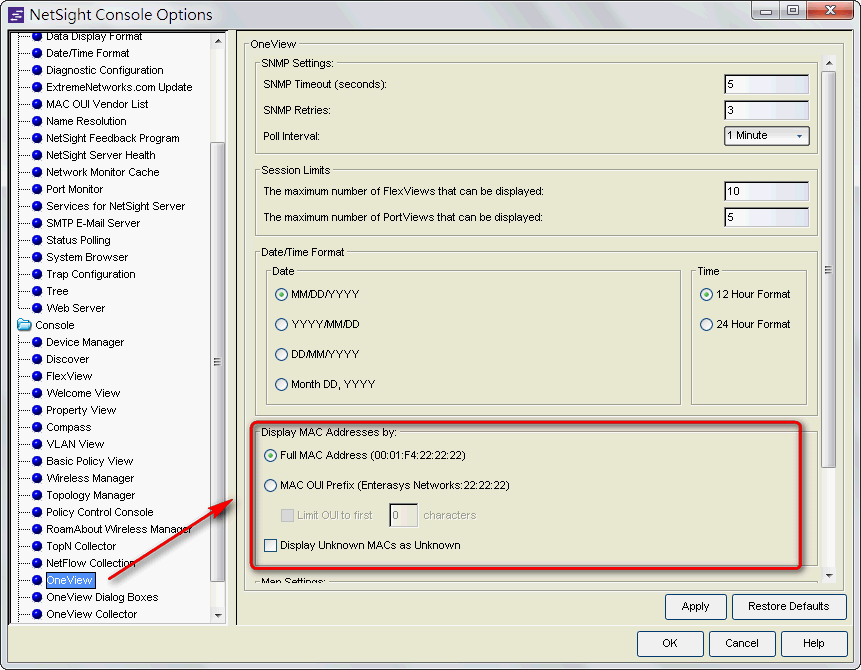
Task: Click OneView panel scroll up arrow
Action: tap(829, 64)
